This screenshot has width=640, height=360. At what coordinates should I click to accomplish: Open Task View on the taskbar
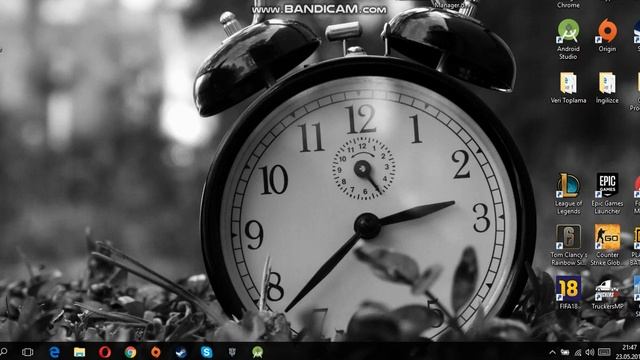27,352
